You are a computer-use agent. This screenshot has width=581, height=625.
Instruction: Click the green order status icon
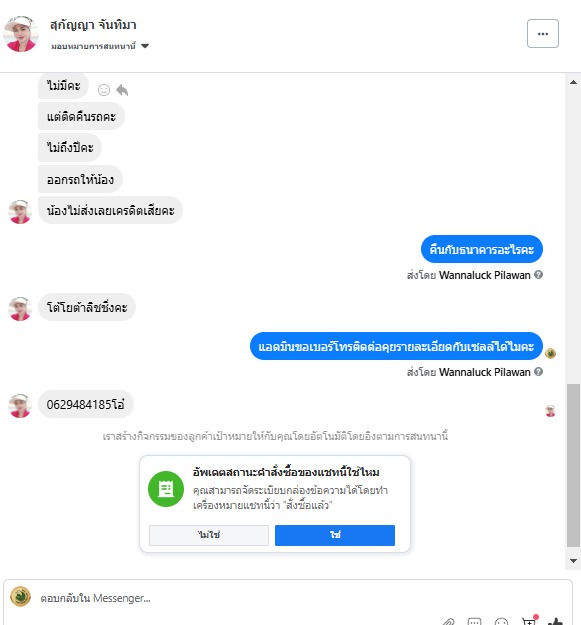point(166,489)
